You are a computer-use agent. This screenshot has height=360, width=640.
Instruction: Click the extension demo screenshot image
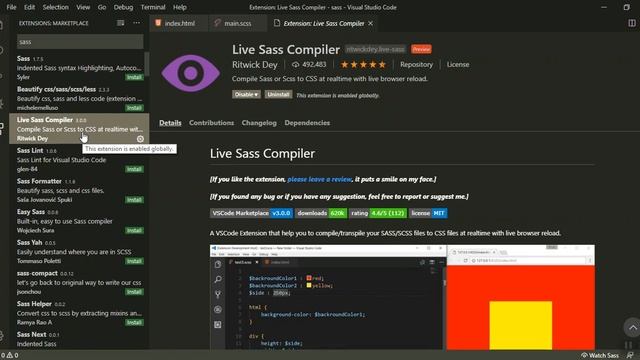click(x=402, y=297)
